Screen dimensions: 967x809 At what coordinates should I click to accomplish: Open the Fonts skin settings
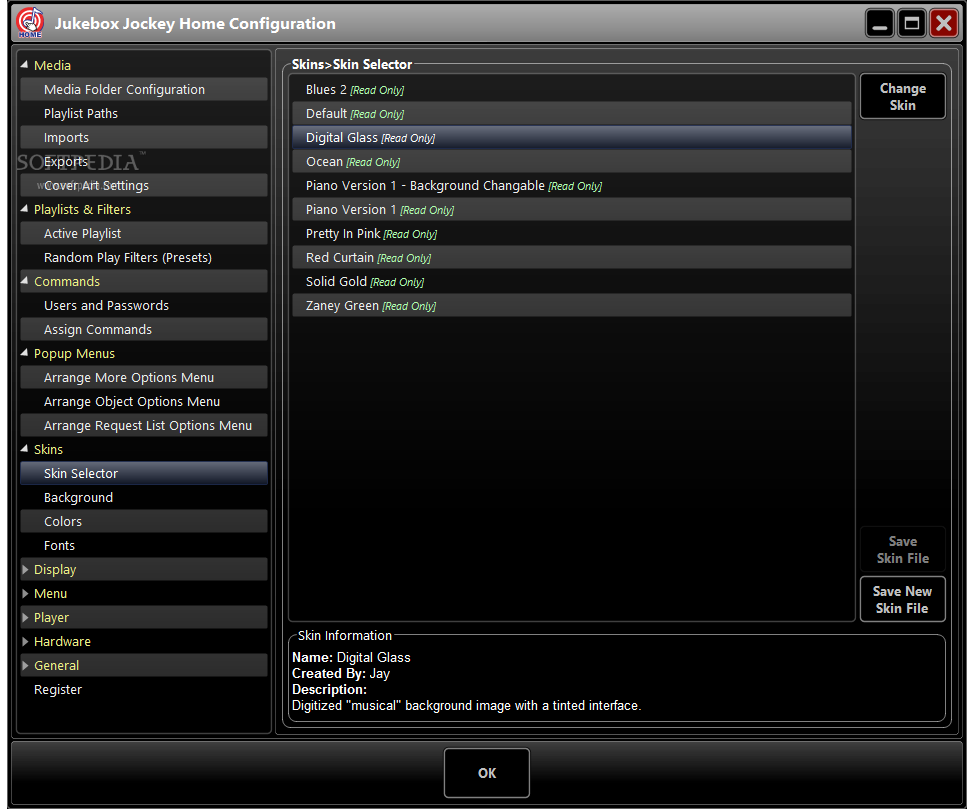(x=144, y=546)
